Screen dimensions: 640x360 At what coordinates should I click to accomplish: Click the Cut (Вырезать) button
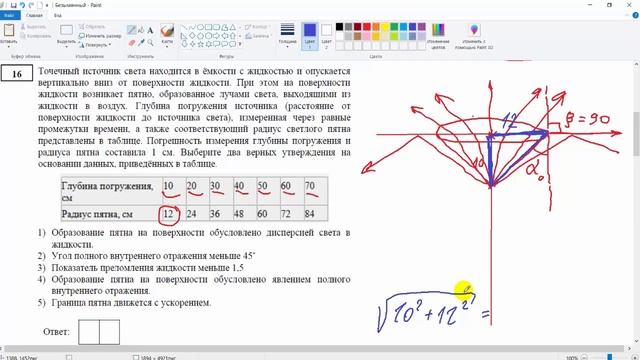tap(33, 27)
